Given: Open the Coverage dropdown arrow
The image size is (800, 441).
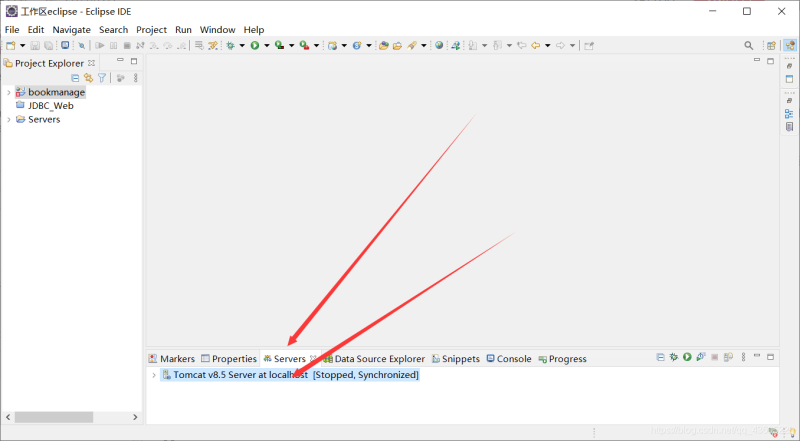Looking at the screenshot, I should click(x=291, y=45).
